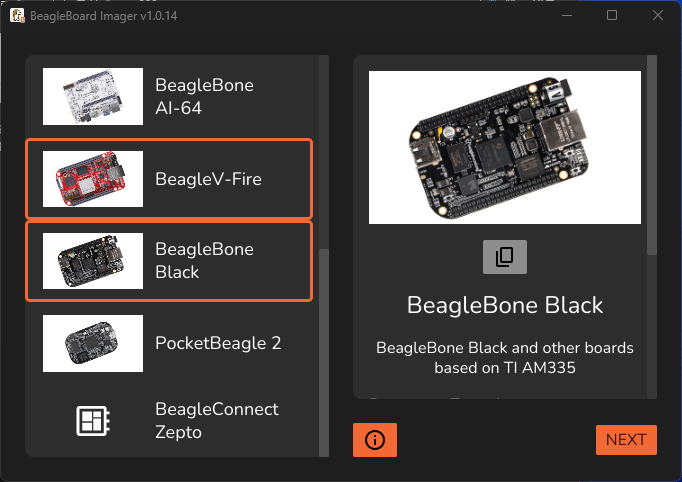
Task: Select the red BeagleV-Fire board thumbnail
Action: pos(93,179)
